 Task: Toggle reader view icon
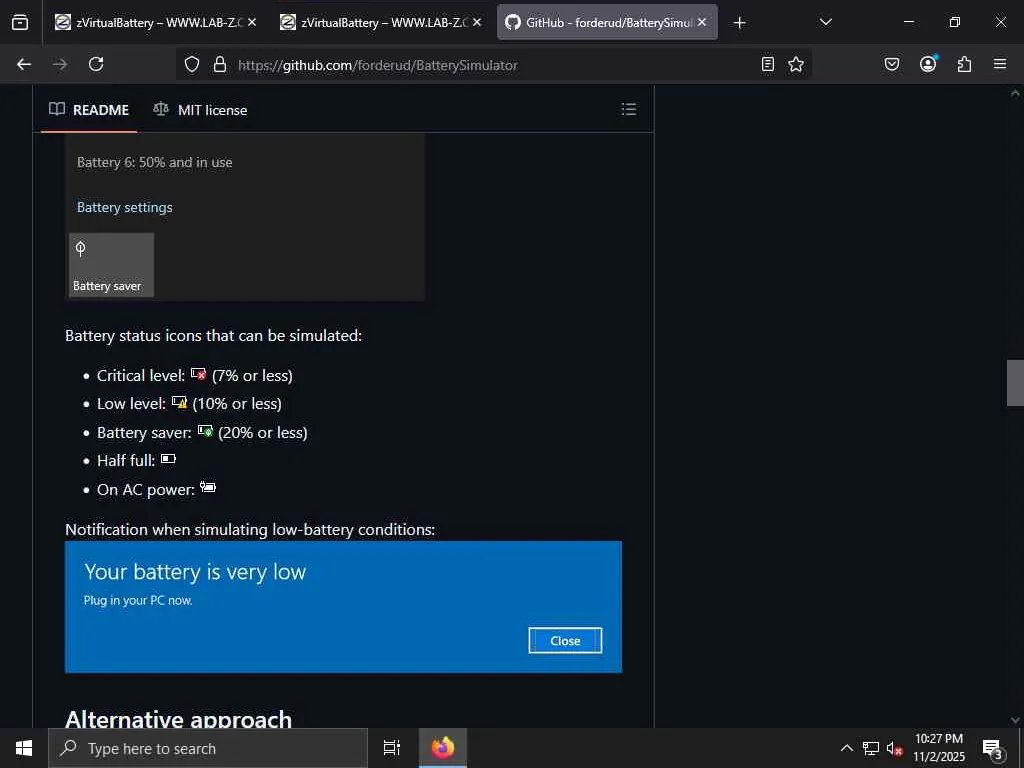pos(768,64)
